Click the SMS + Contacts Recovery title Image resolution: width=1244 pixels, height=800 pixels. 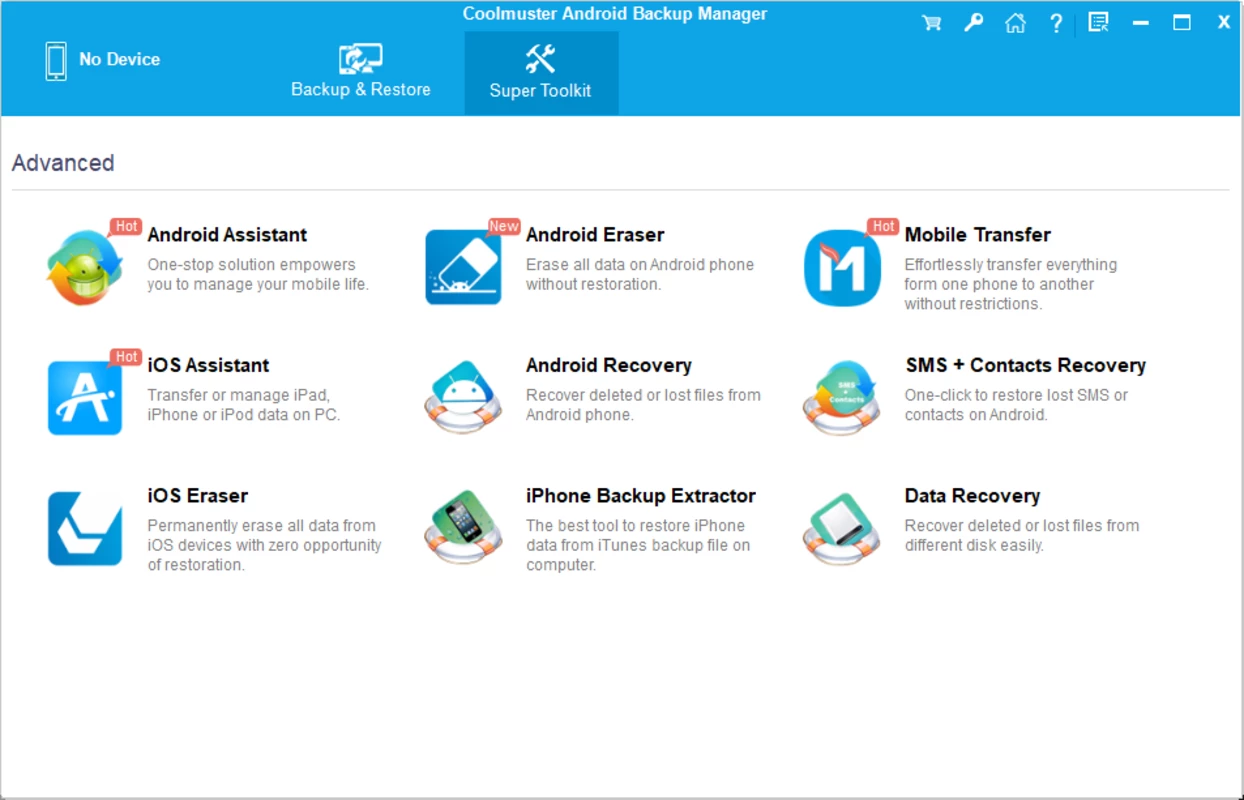pos(1025,365)
